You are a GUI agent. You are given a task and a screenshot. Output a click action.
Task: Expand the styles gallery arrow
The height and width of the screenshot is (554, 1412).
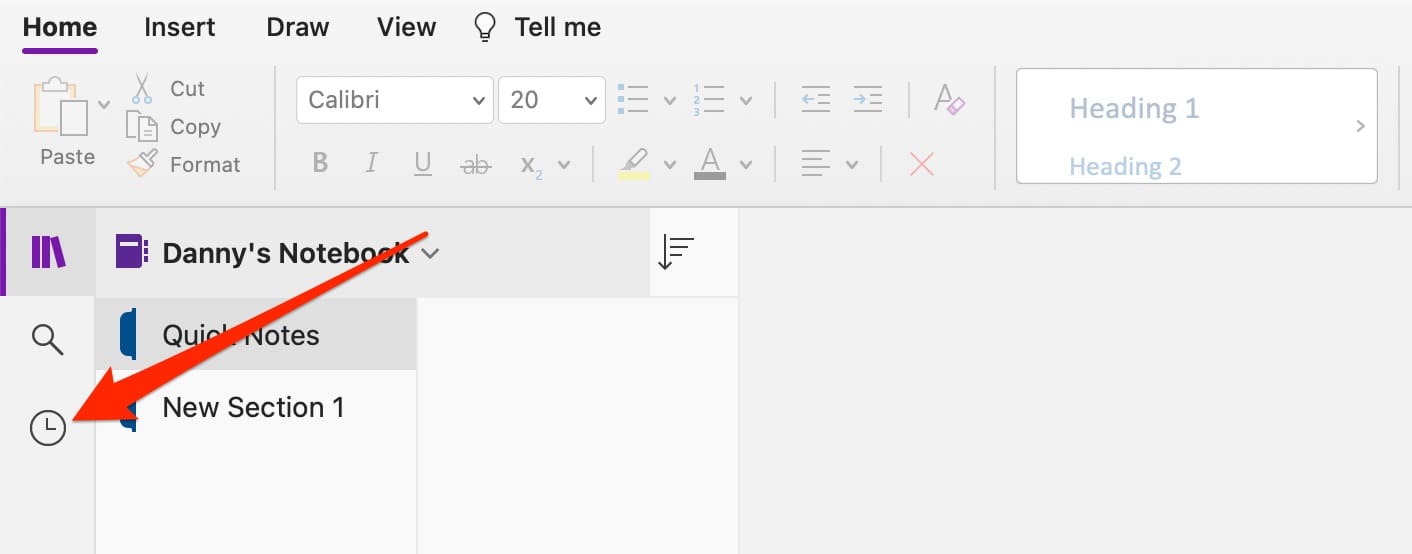pyautogui.click(x=1360, y=126)
